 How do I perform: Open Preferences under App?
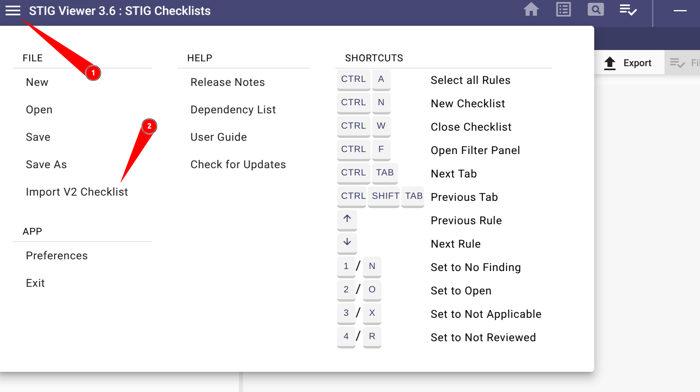tap(57, 255)
